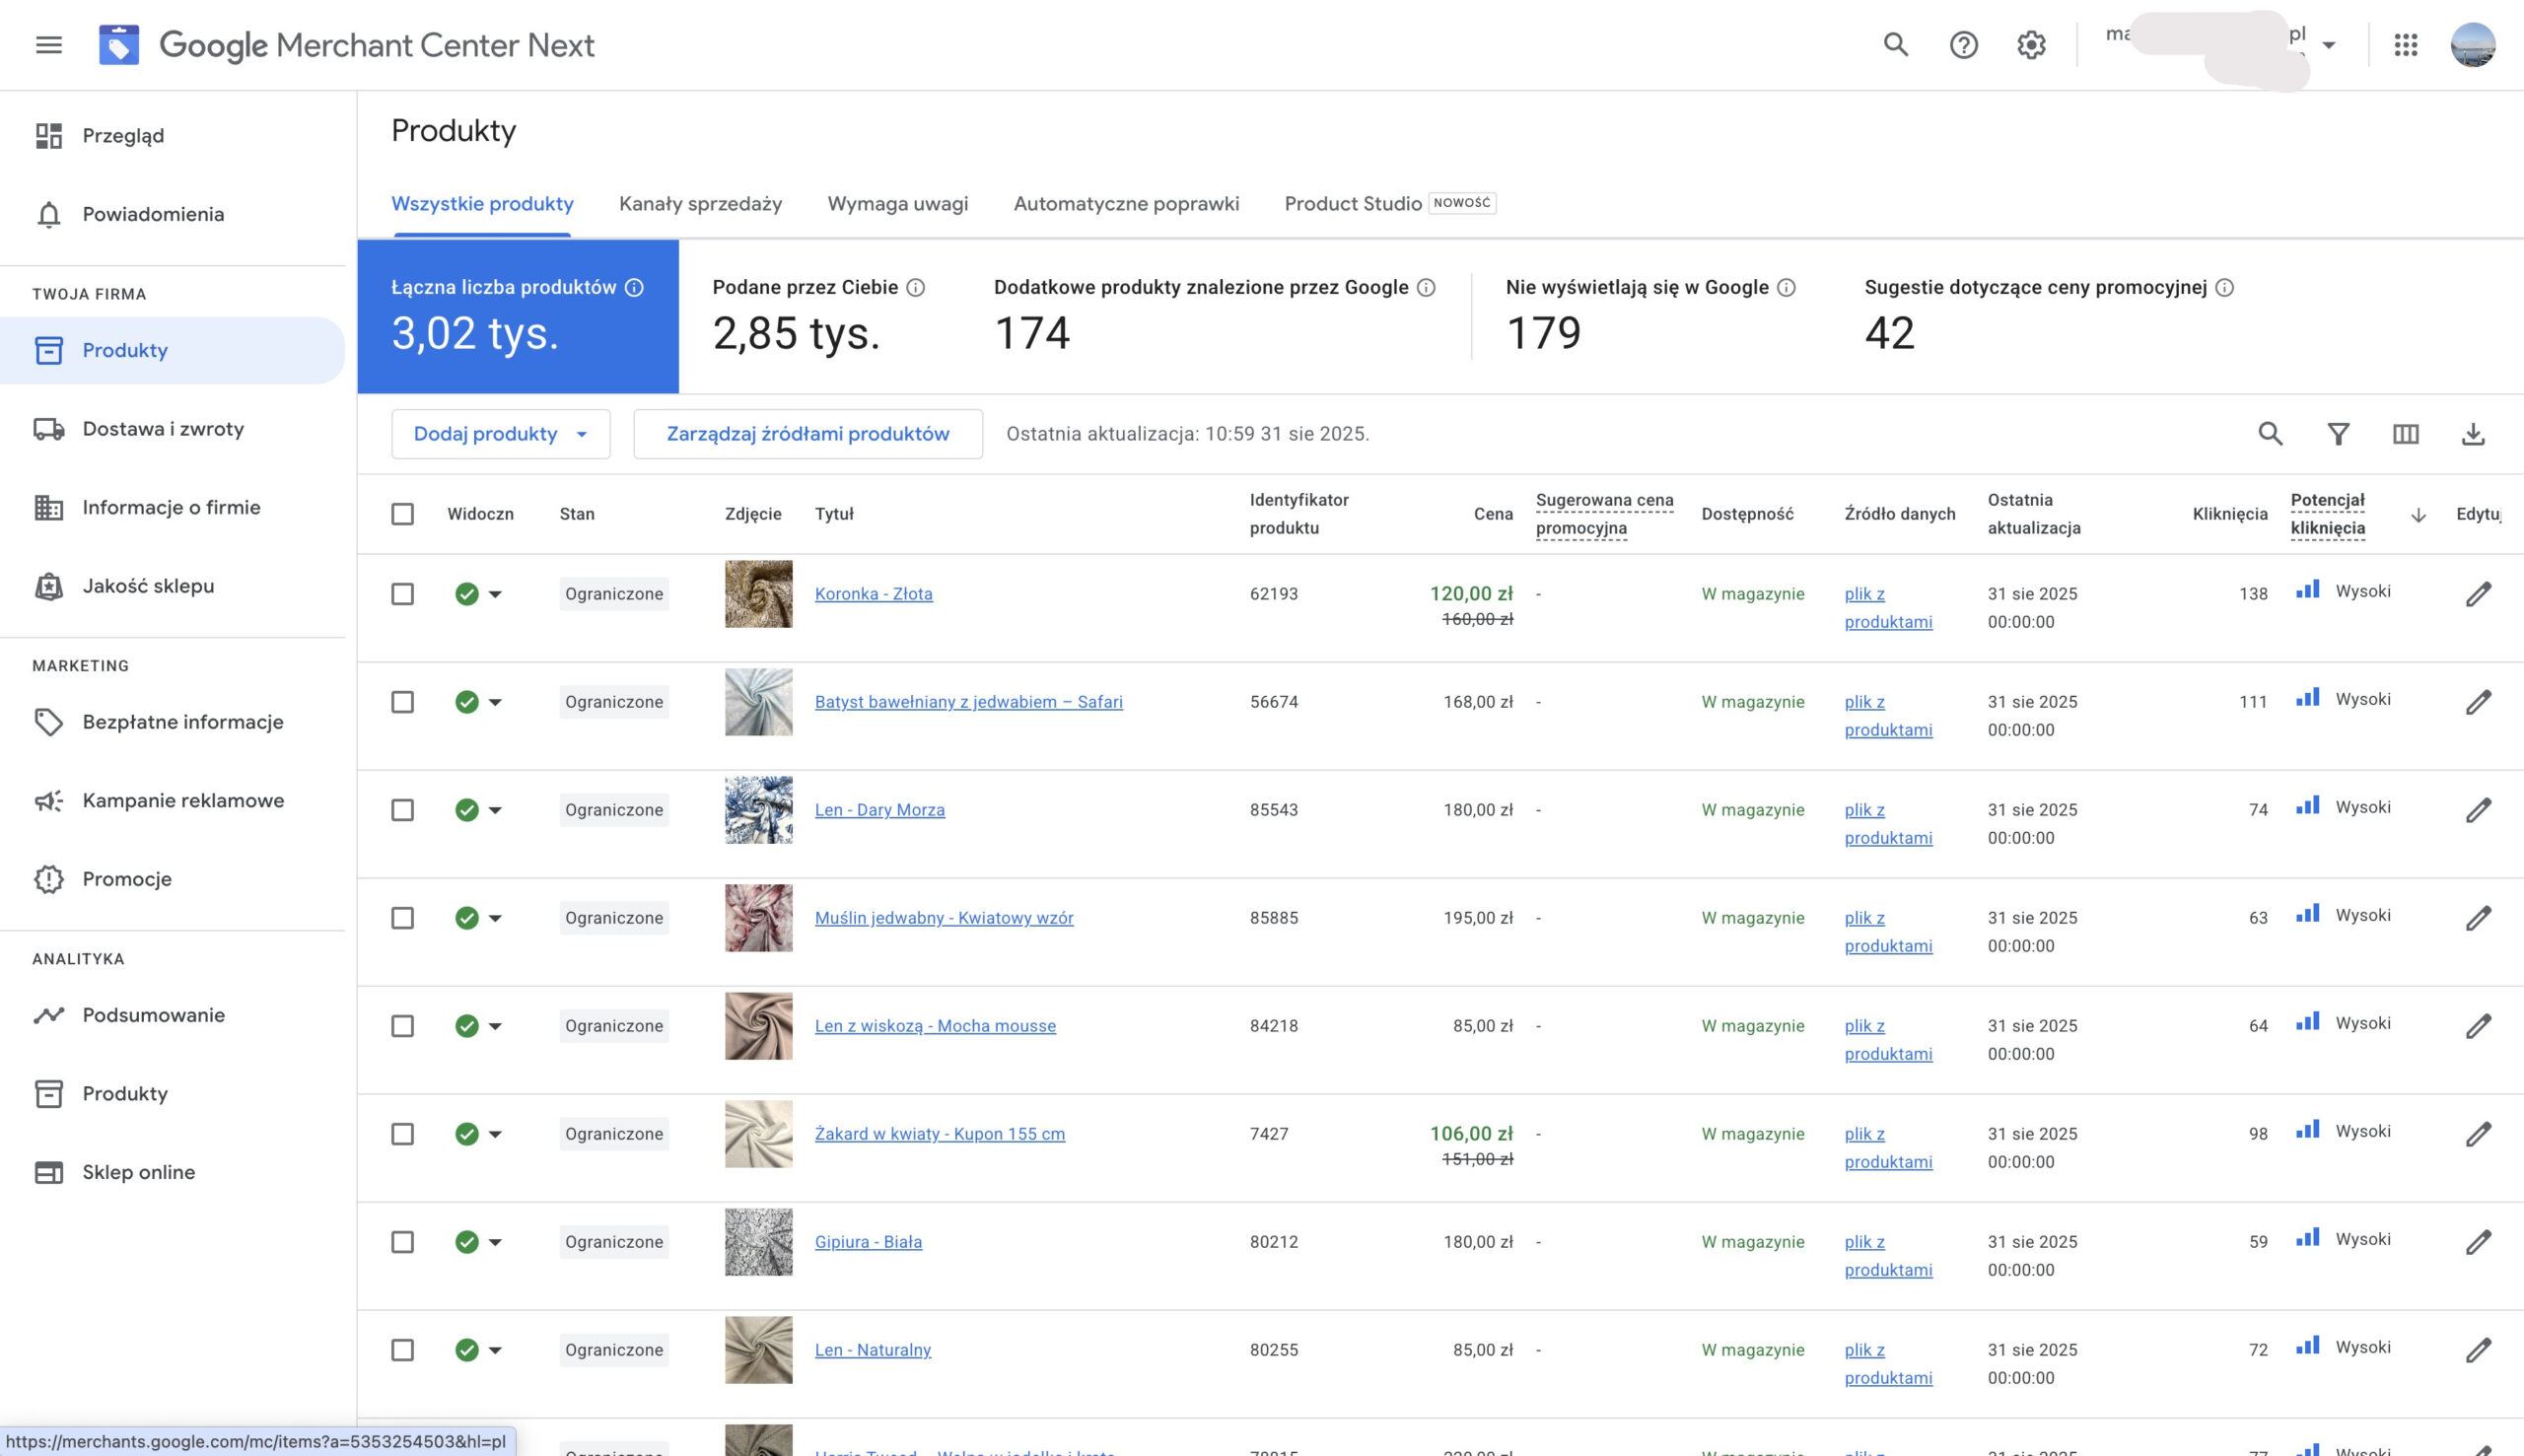Click the Zarządzaj źródłami produktów button
Screen dimensions: 2524x1456
807,434
